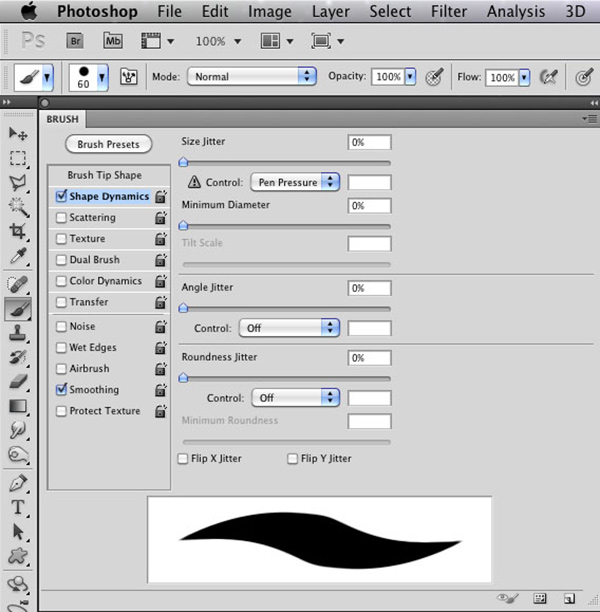
Task: Open the Image menu
Action: click(270, 11)
